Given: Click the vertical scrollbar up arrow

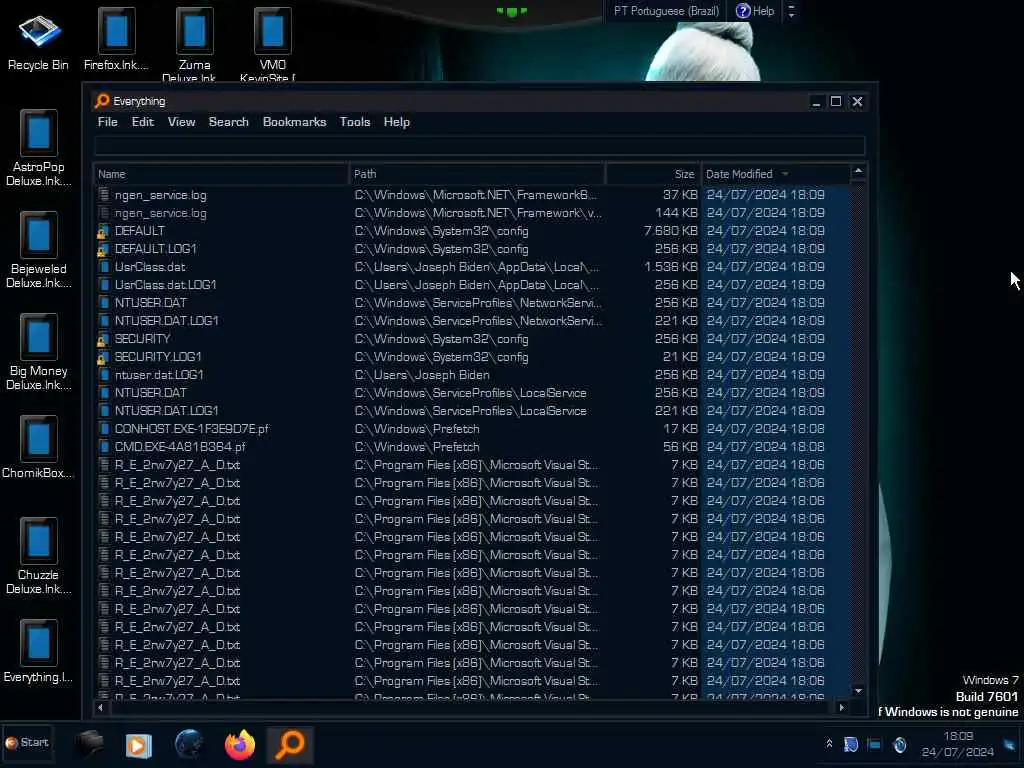Looking at the screenshot, I should (x=858, y=172).
